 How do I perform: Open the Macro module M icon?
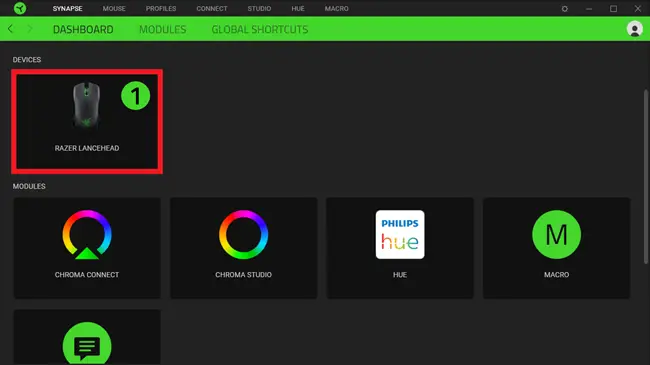tap(556, 234)
